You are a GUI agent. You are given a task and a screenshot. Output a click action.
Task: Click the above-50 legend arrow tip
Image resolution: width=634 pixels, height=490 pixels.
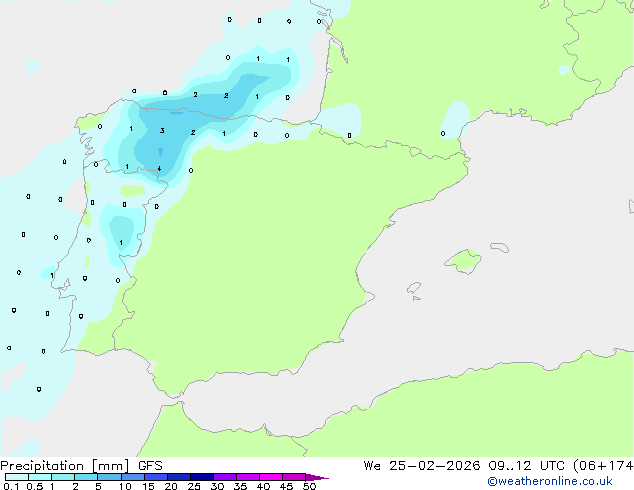[x=317, y=478]
